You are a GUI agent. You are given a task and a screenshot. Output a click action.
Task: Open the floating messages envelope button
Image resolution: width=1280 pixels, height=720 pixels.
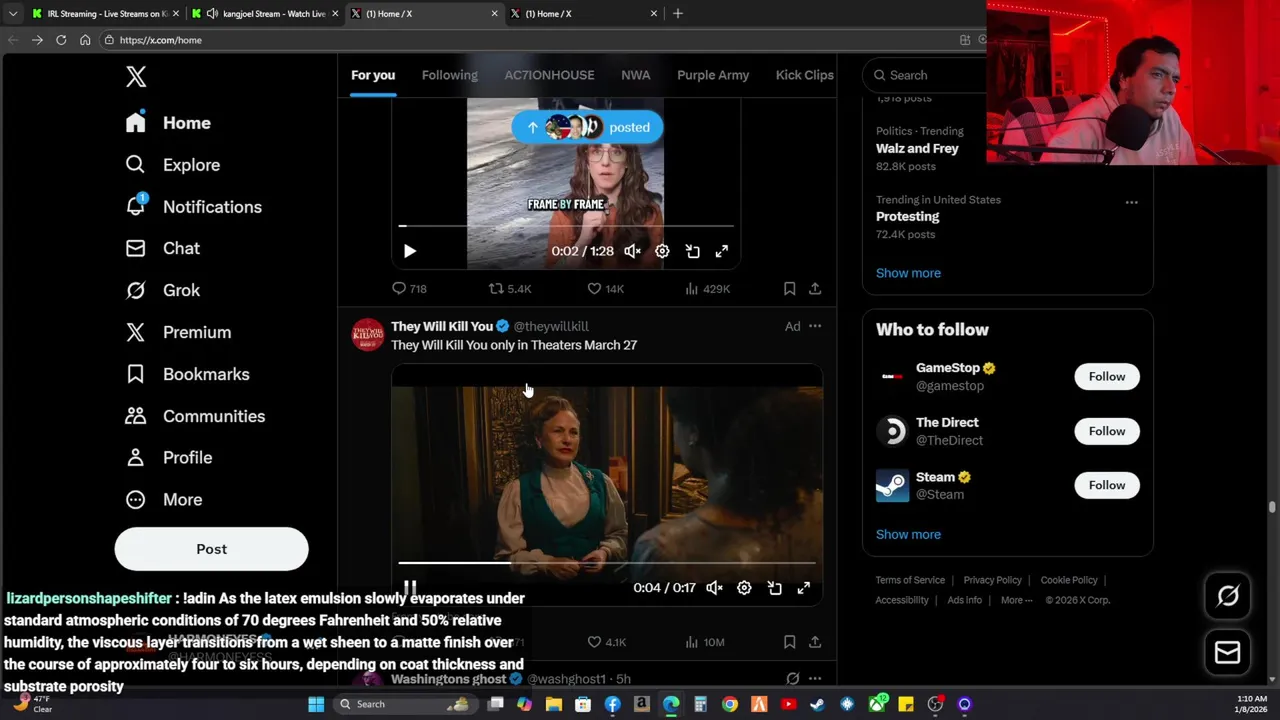tap(1228, 653)
